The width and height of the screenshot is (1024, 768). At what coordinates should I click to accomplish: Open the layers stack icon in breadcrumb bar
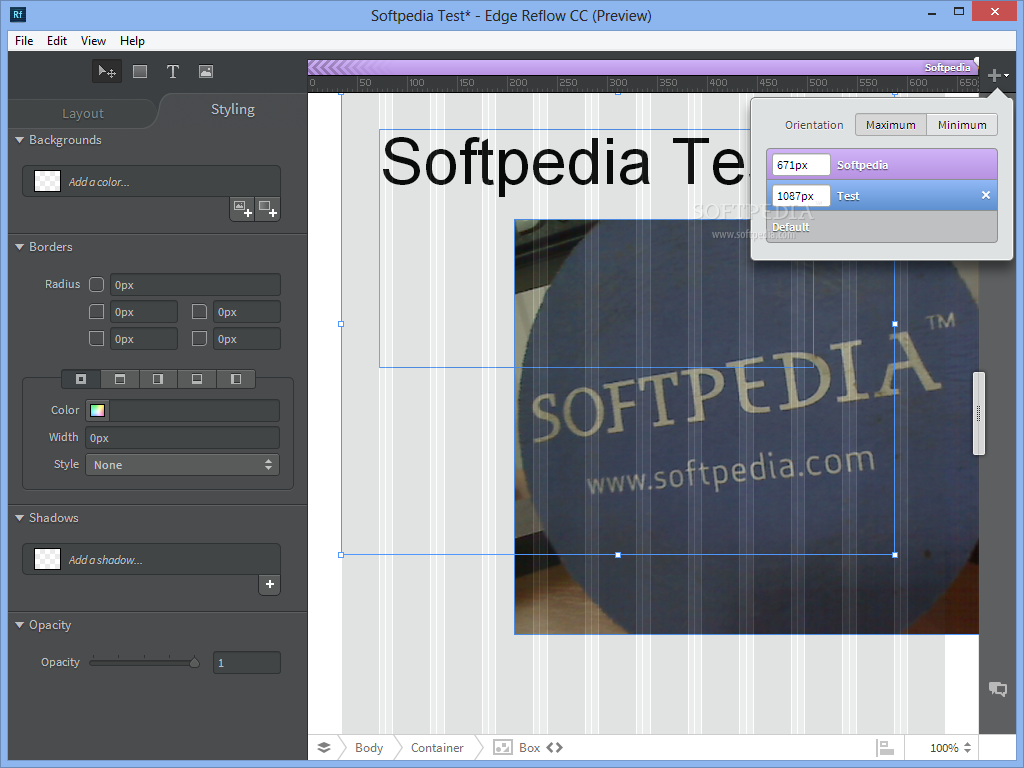pyautogui.click(x=324, y=748)
